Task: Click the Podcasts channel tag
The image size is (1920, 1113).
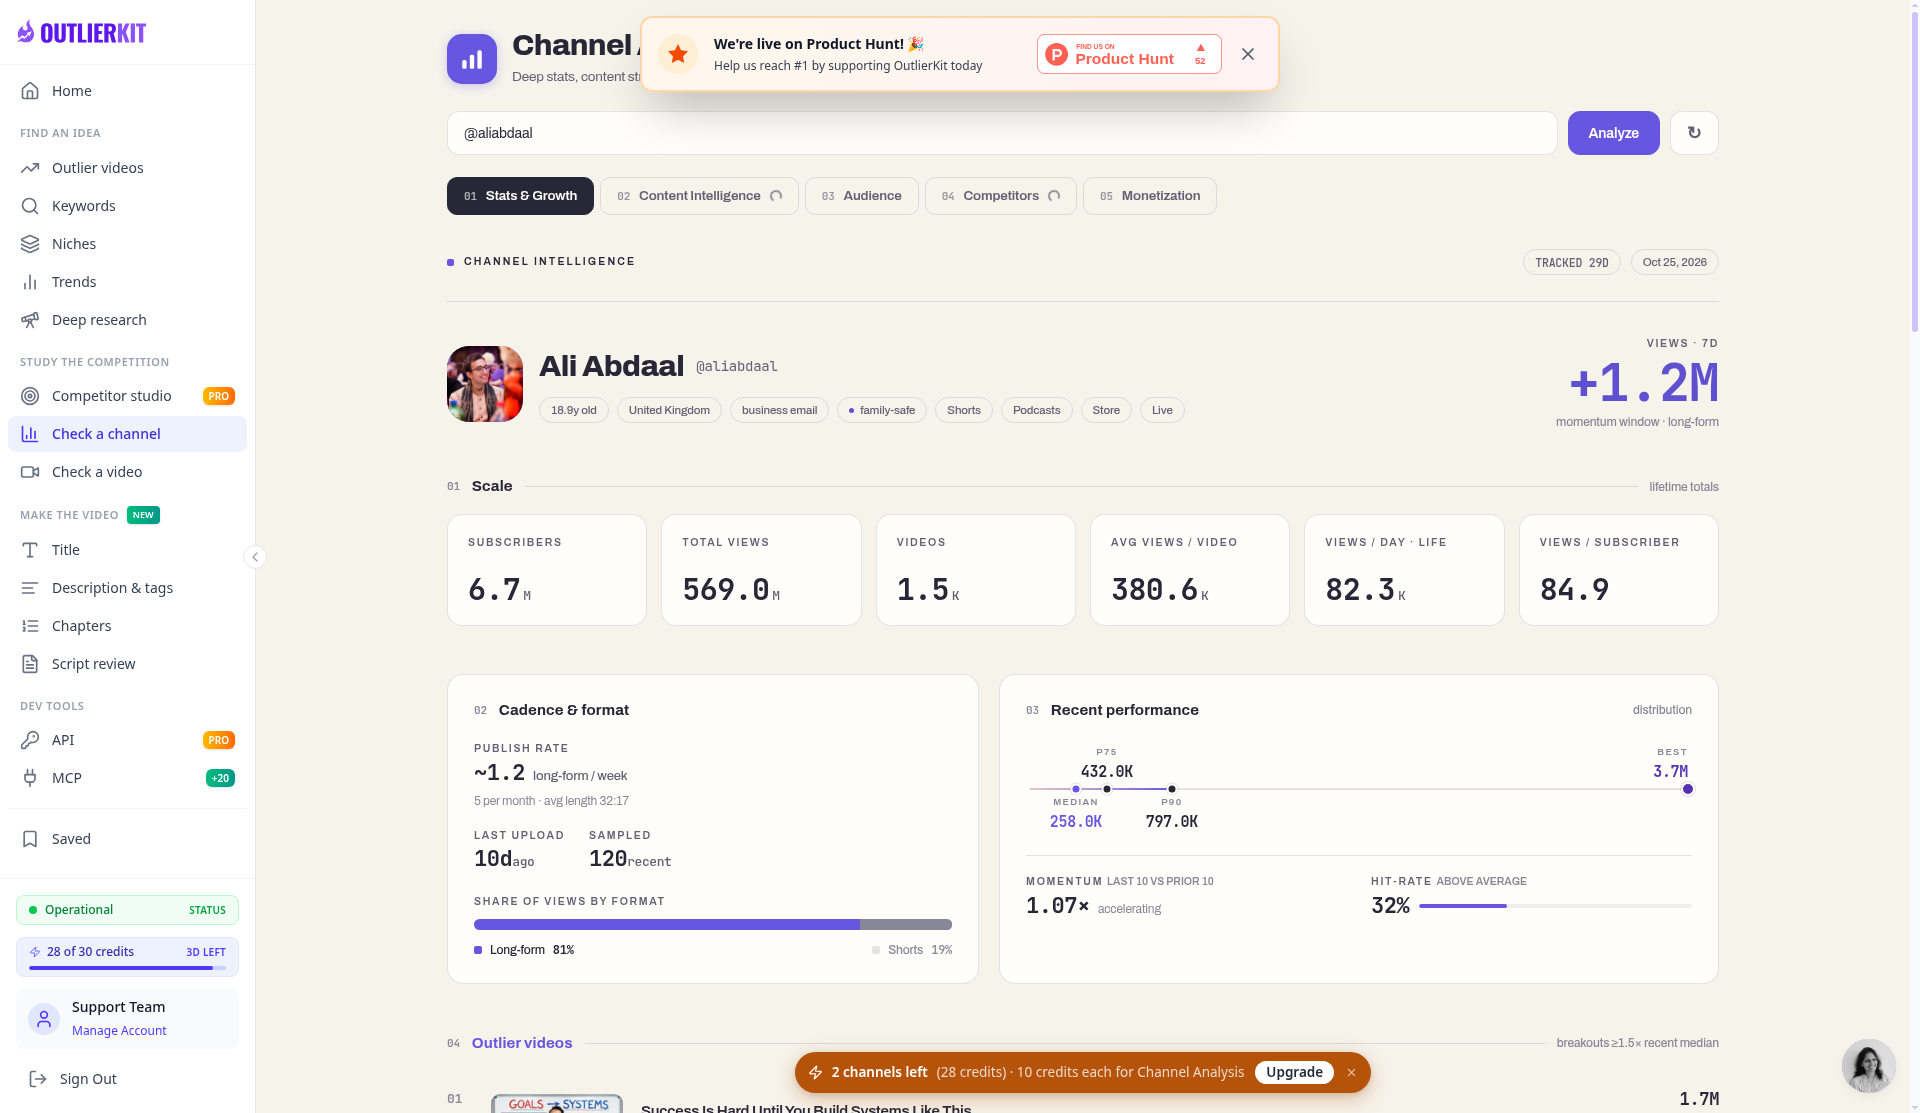Action: [x=1036, y=410]
